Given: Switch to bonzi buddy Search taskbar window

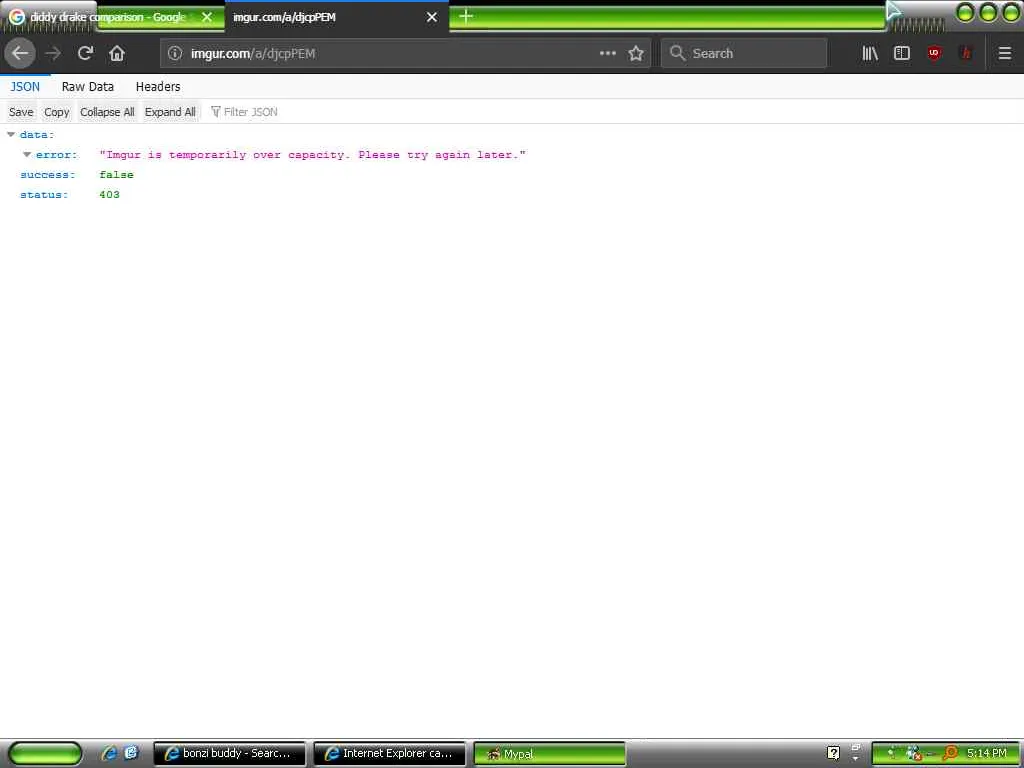Looking at the screenshot, I should [x=229, y=753].
